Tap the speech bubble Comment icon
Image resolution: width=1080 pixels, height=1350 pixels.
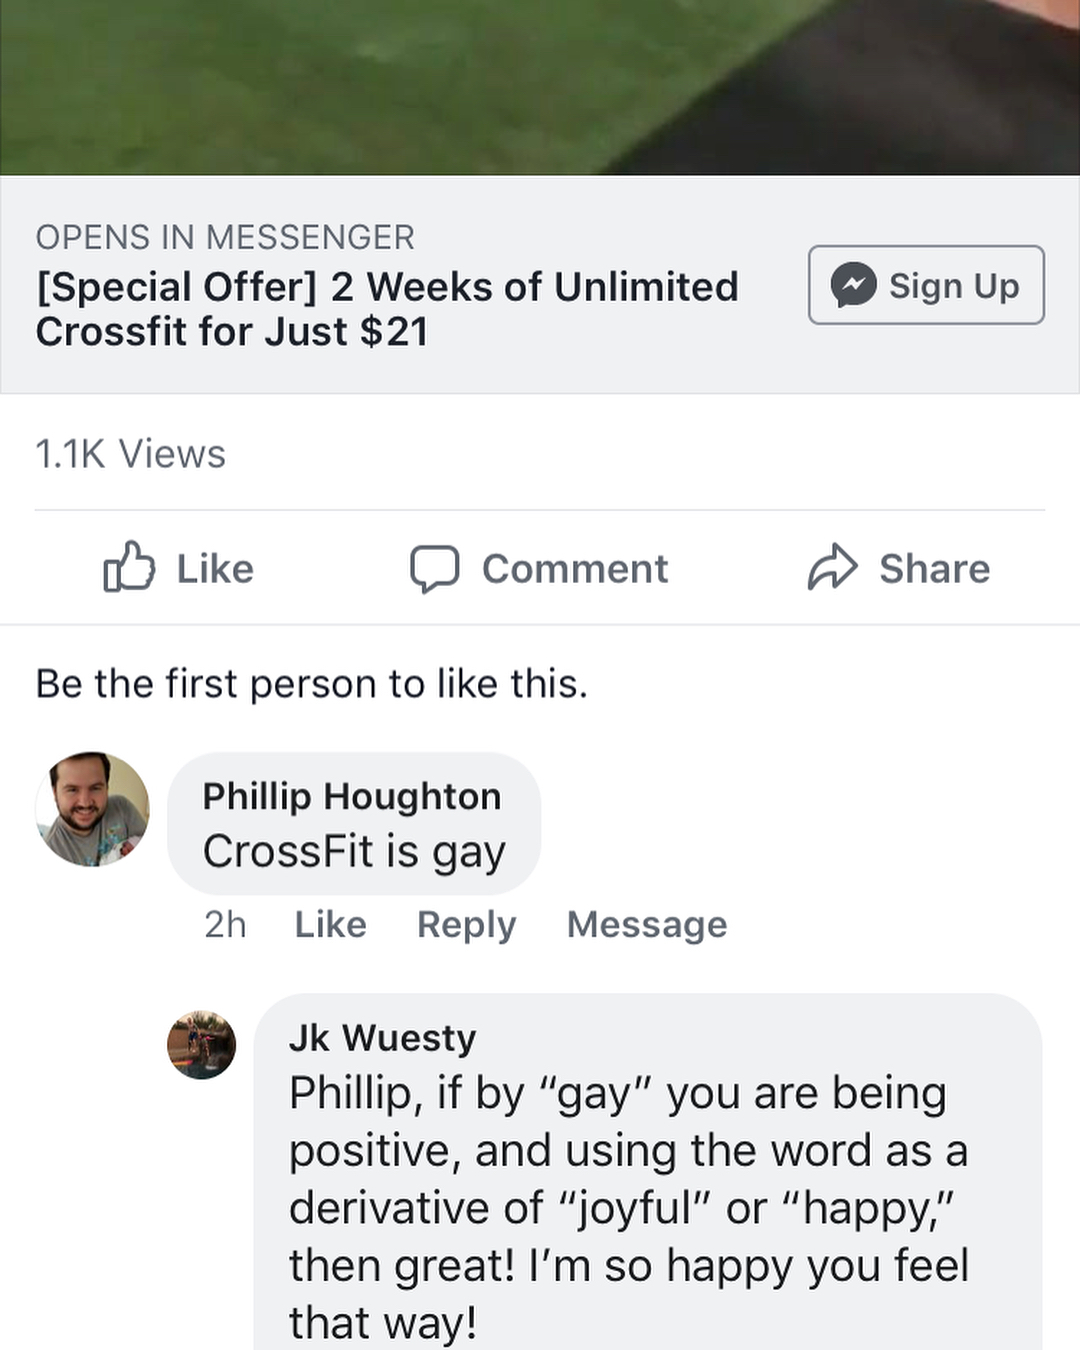pos(434,568)
